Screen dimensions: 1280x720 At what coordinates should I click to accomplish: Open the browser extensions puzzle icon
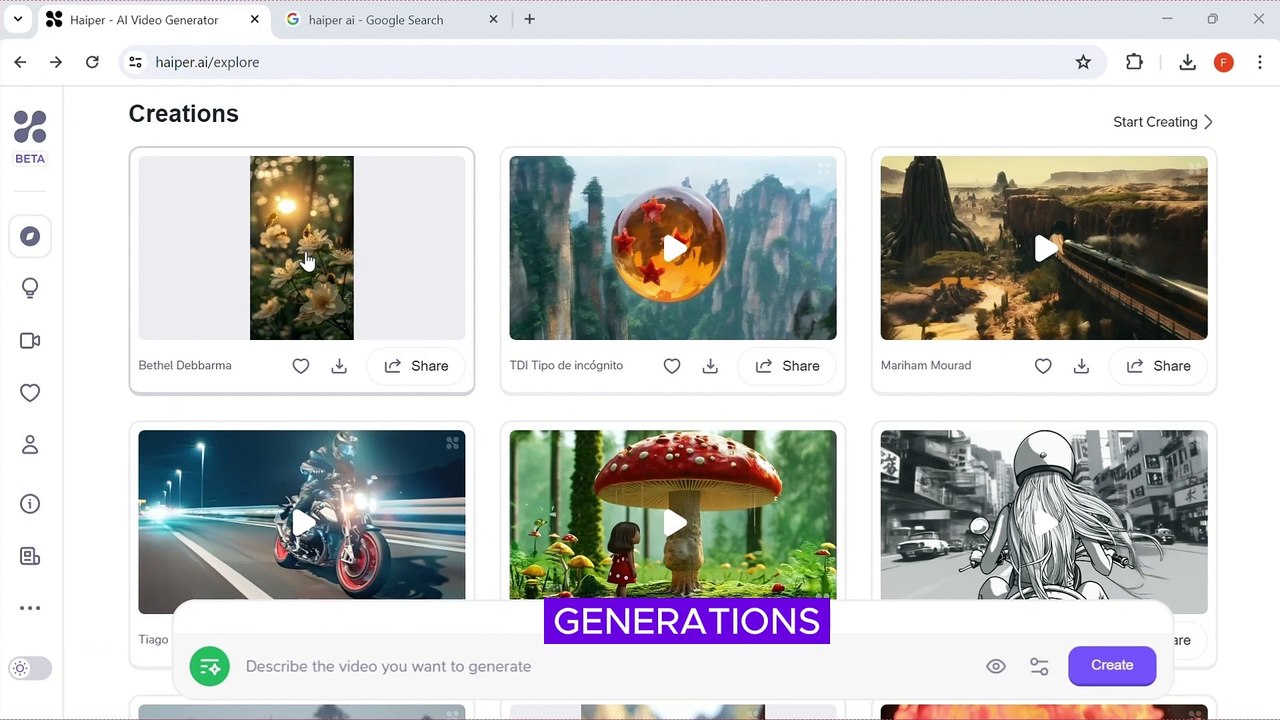(1134, 62)
